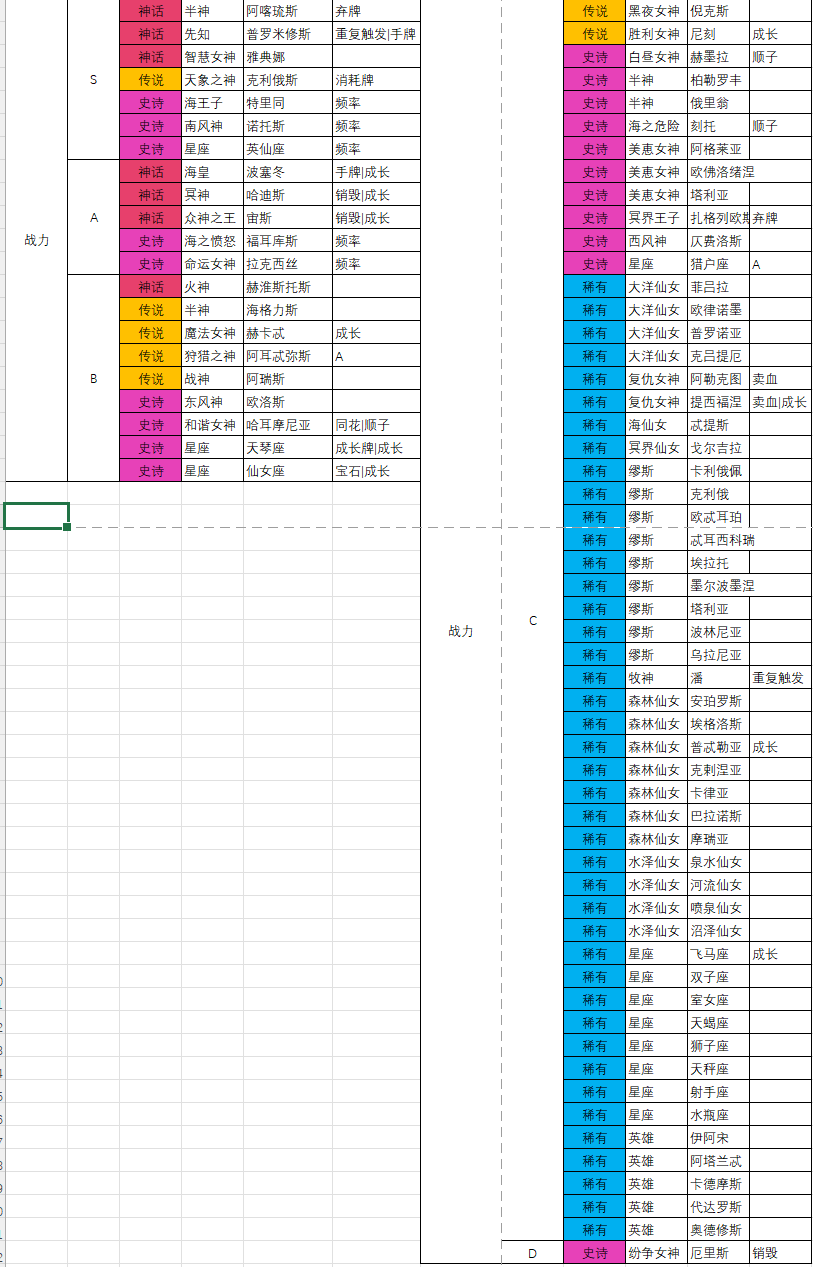The image size is (813, 1267).
Task: Select the 柏勒罗丰 cell
Action: pos(718,80)
